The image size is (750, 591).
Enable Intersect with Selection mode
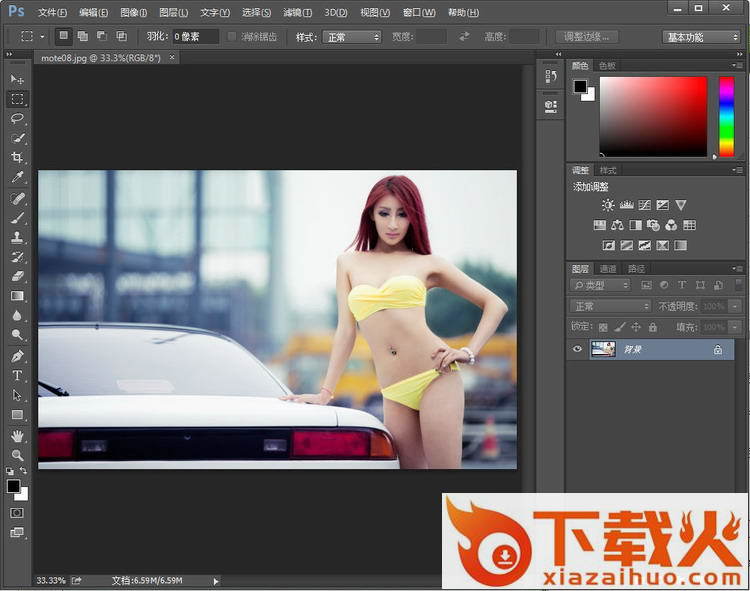121,36
